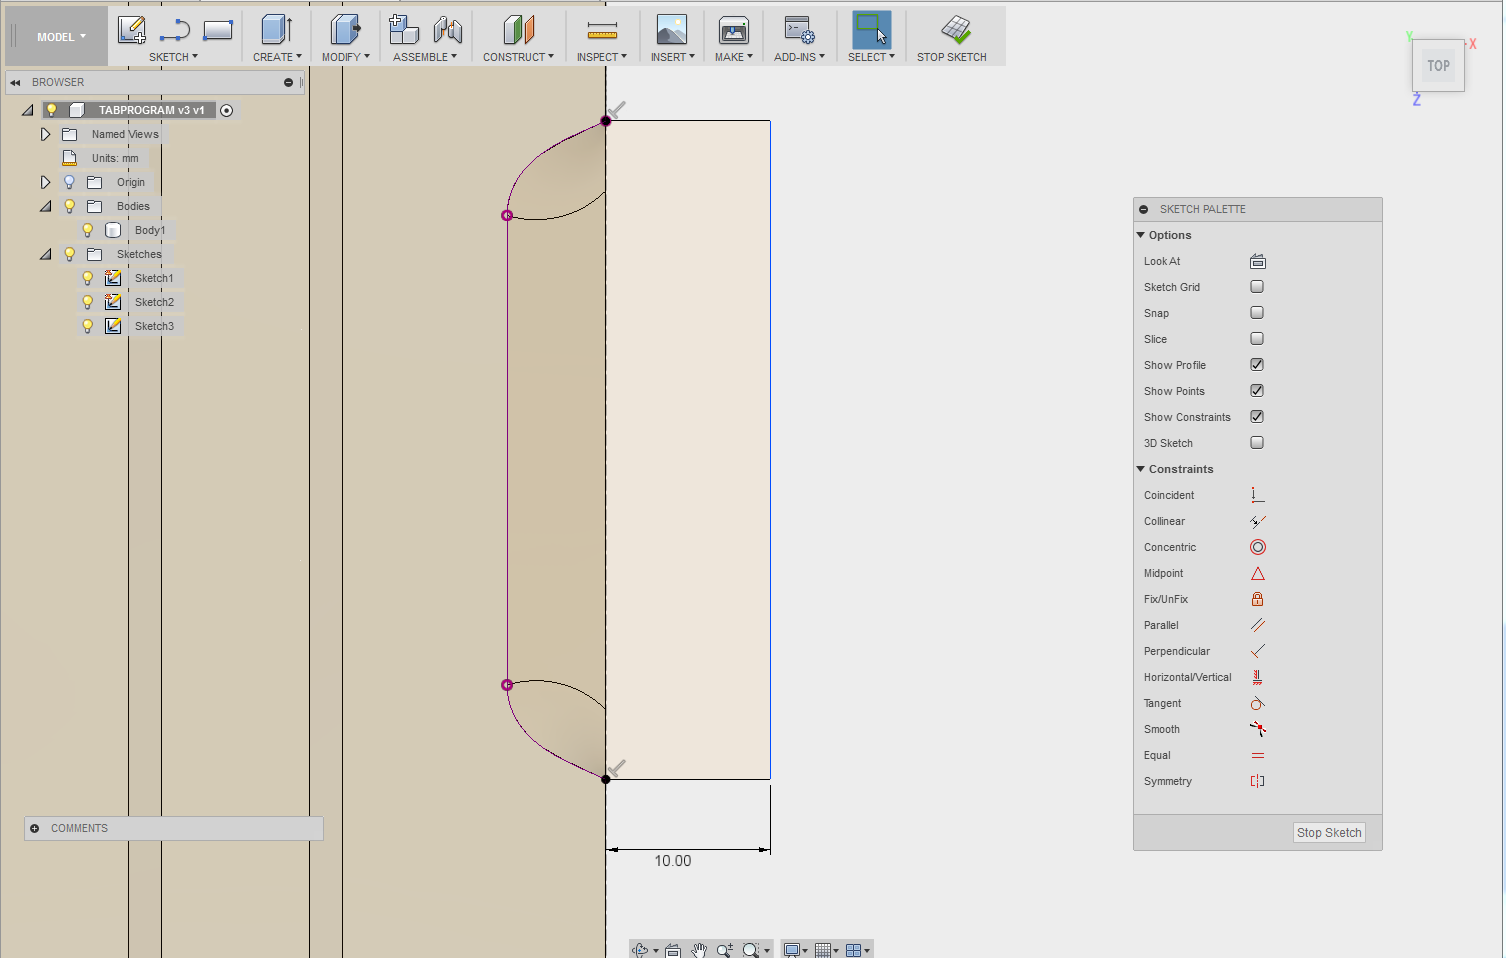Open the Grid and Snaps dropdown
Viewport: 1506px width, 958px height.
coord(828,950)
